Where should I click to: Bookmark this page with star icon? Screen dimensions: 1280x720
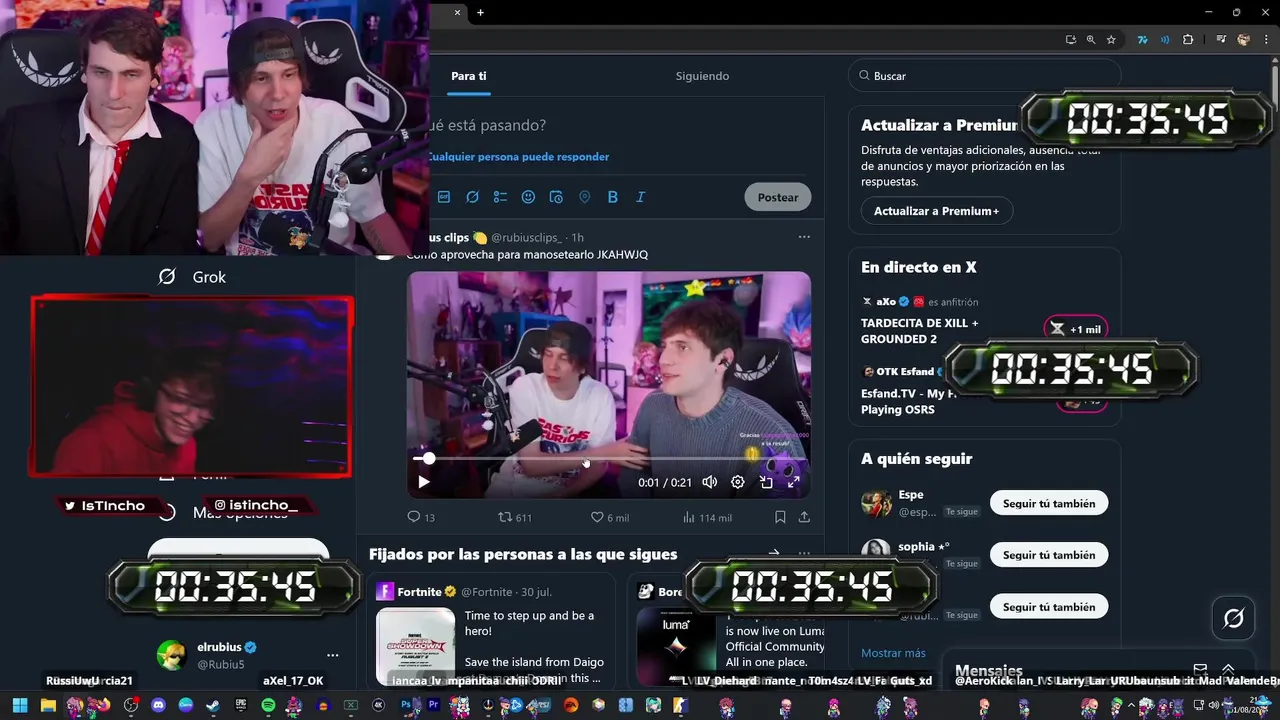(1111, 40)
